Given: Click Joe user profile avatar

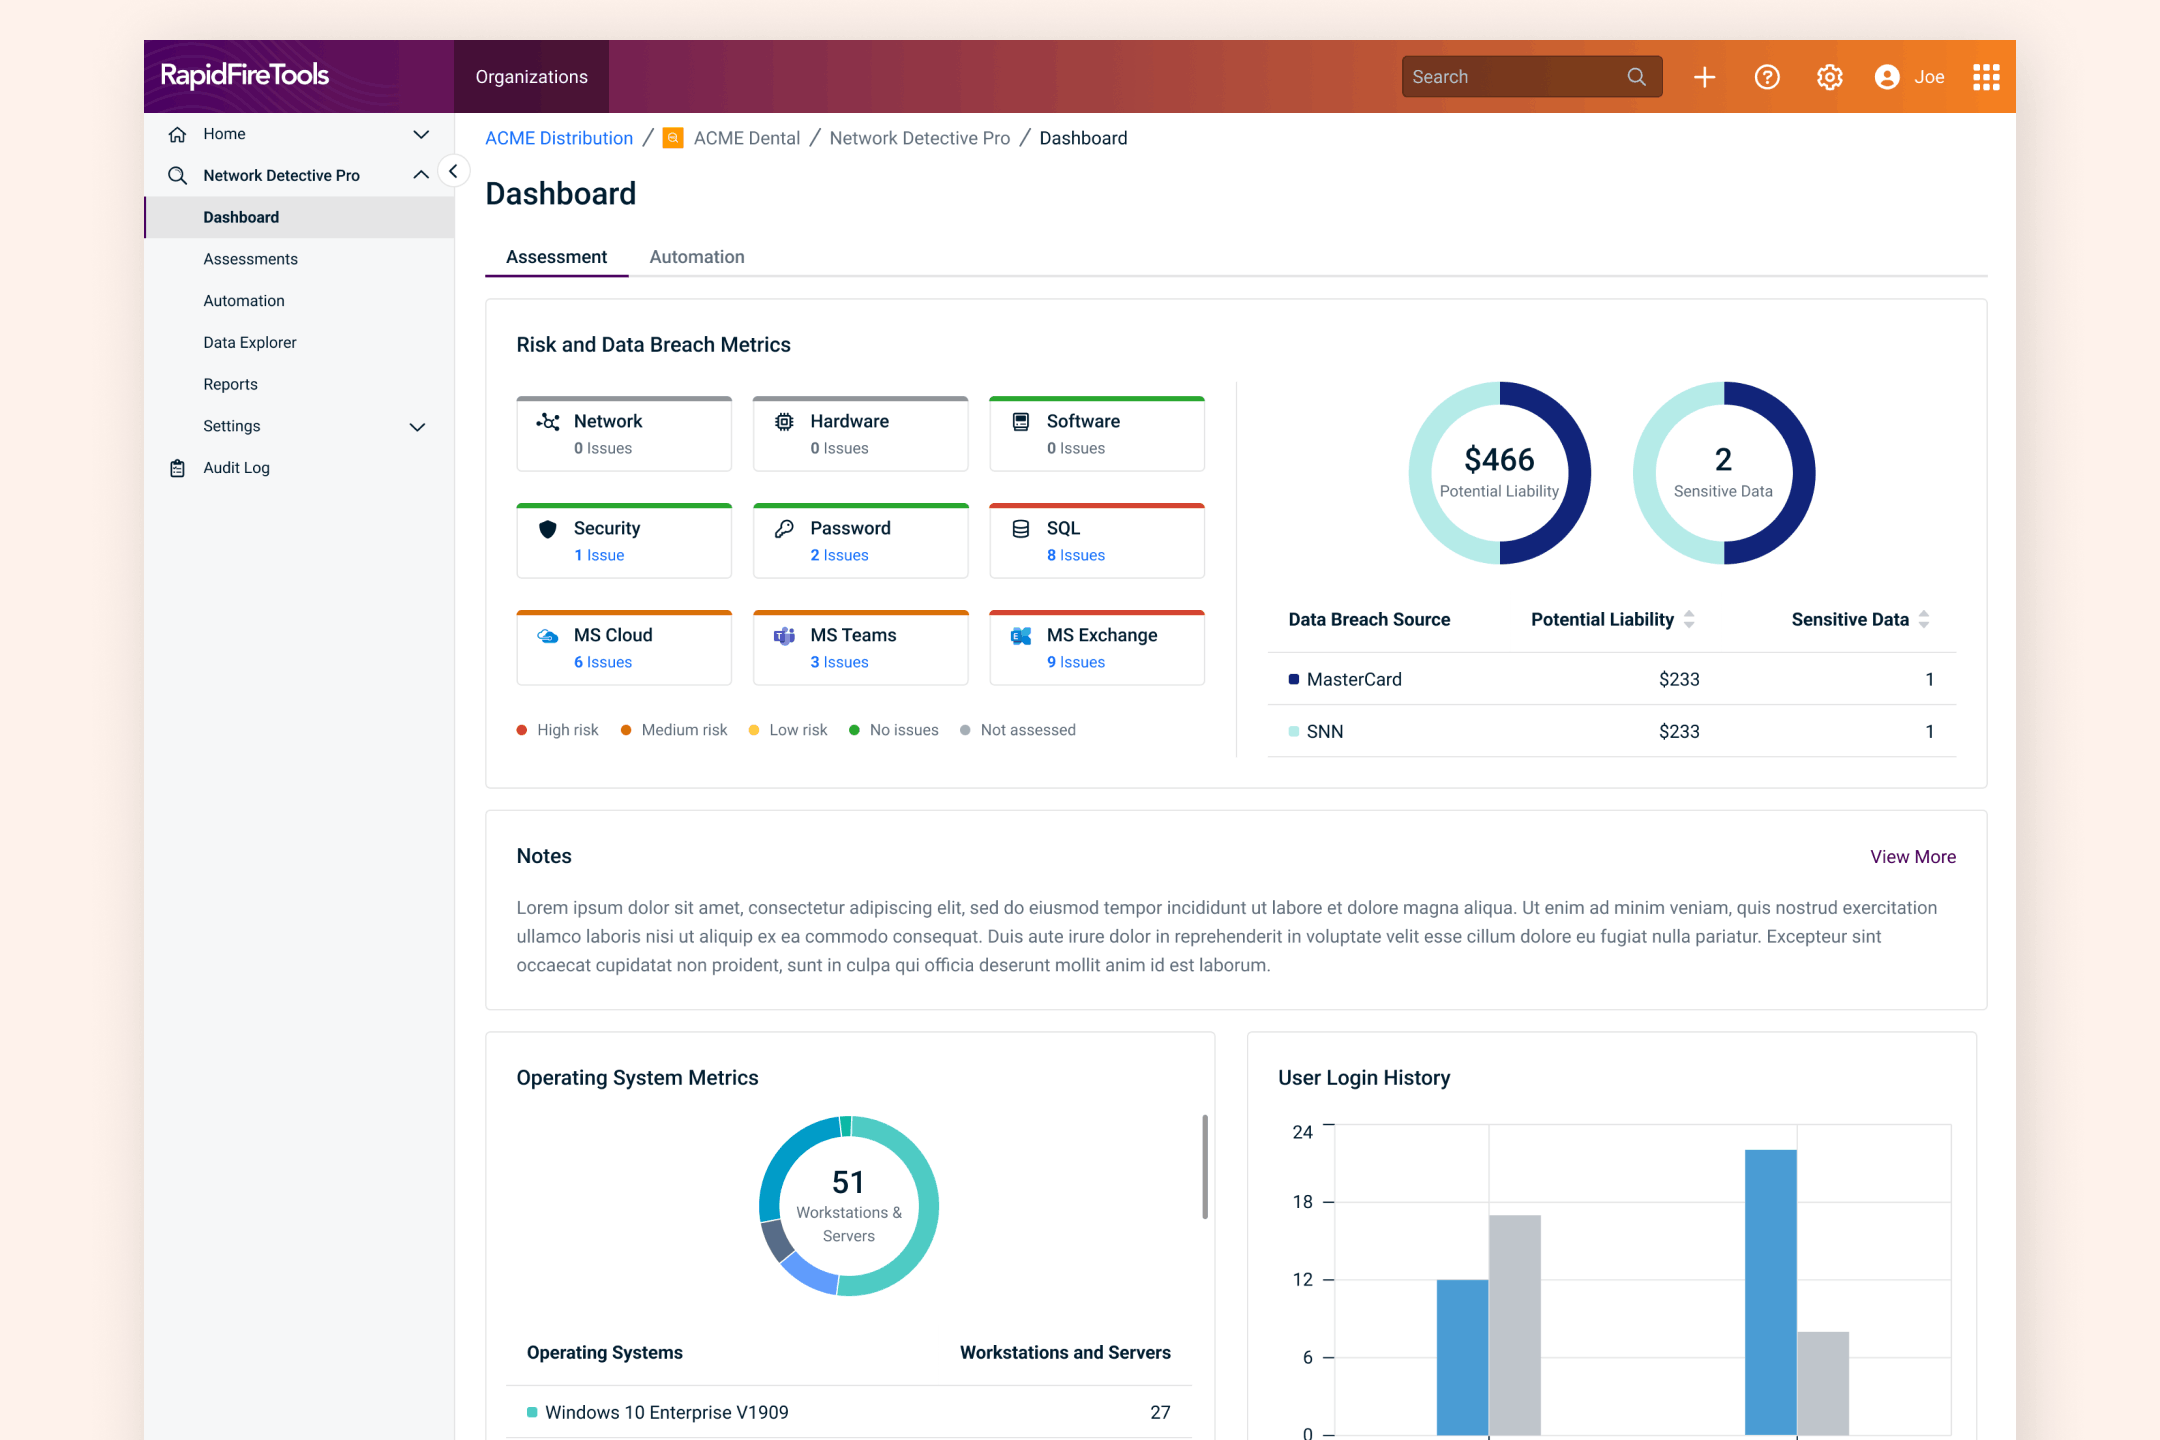Looking at the screenshot, I should coord(1887,77).
